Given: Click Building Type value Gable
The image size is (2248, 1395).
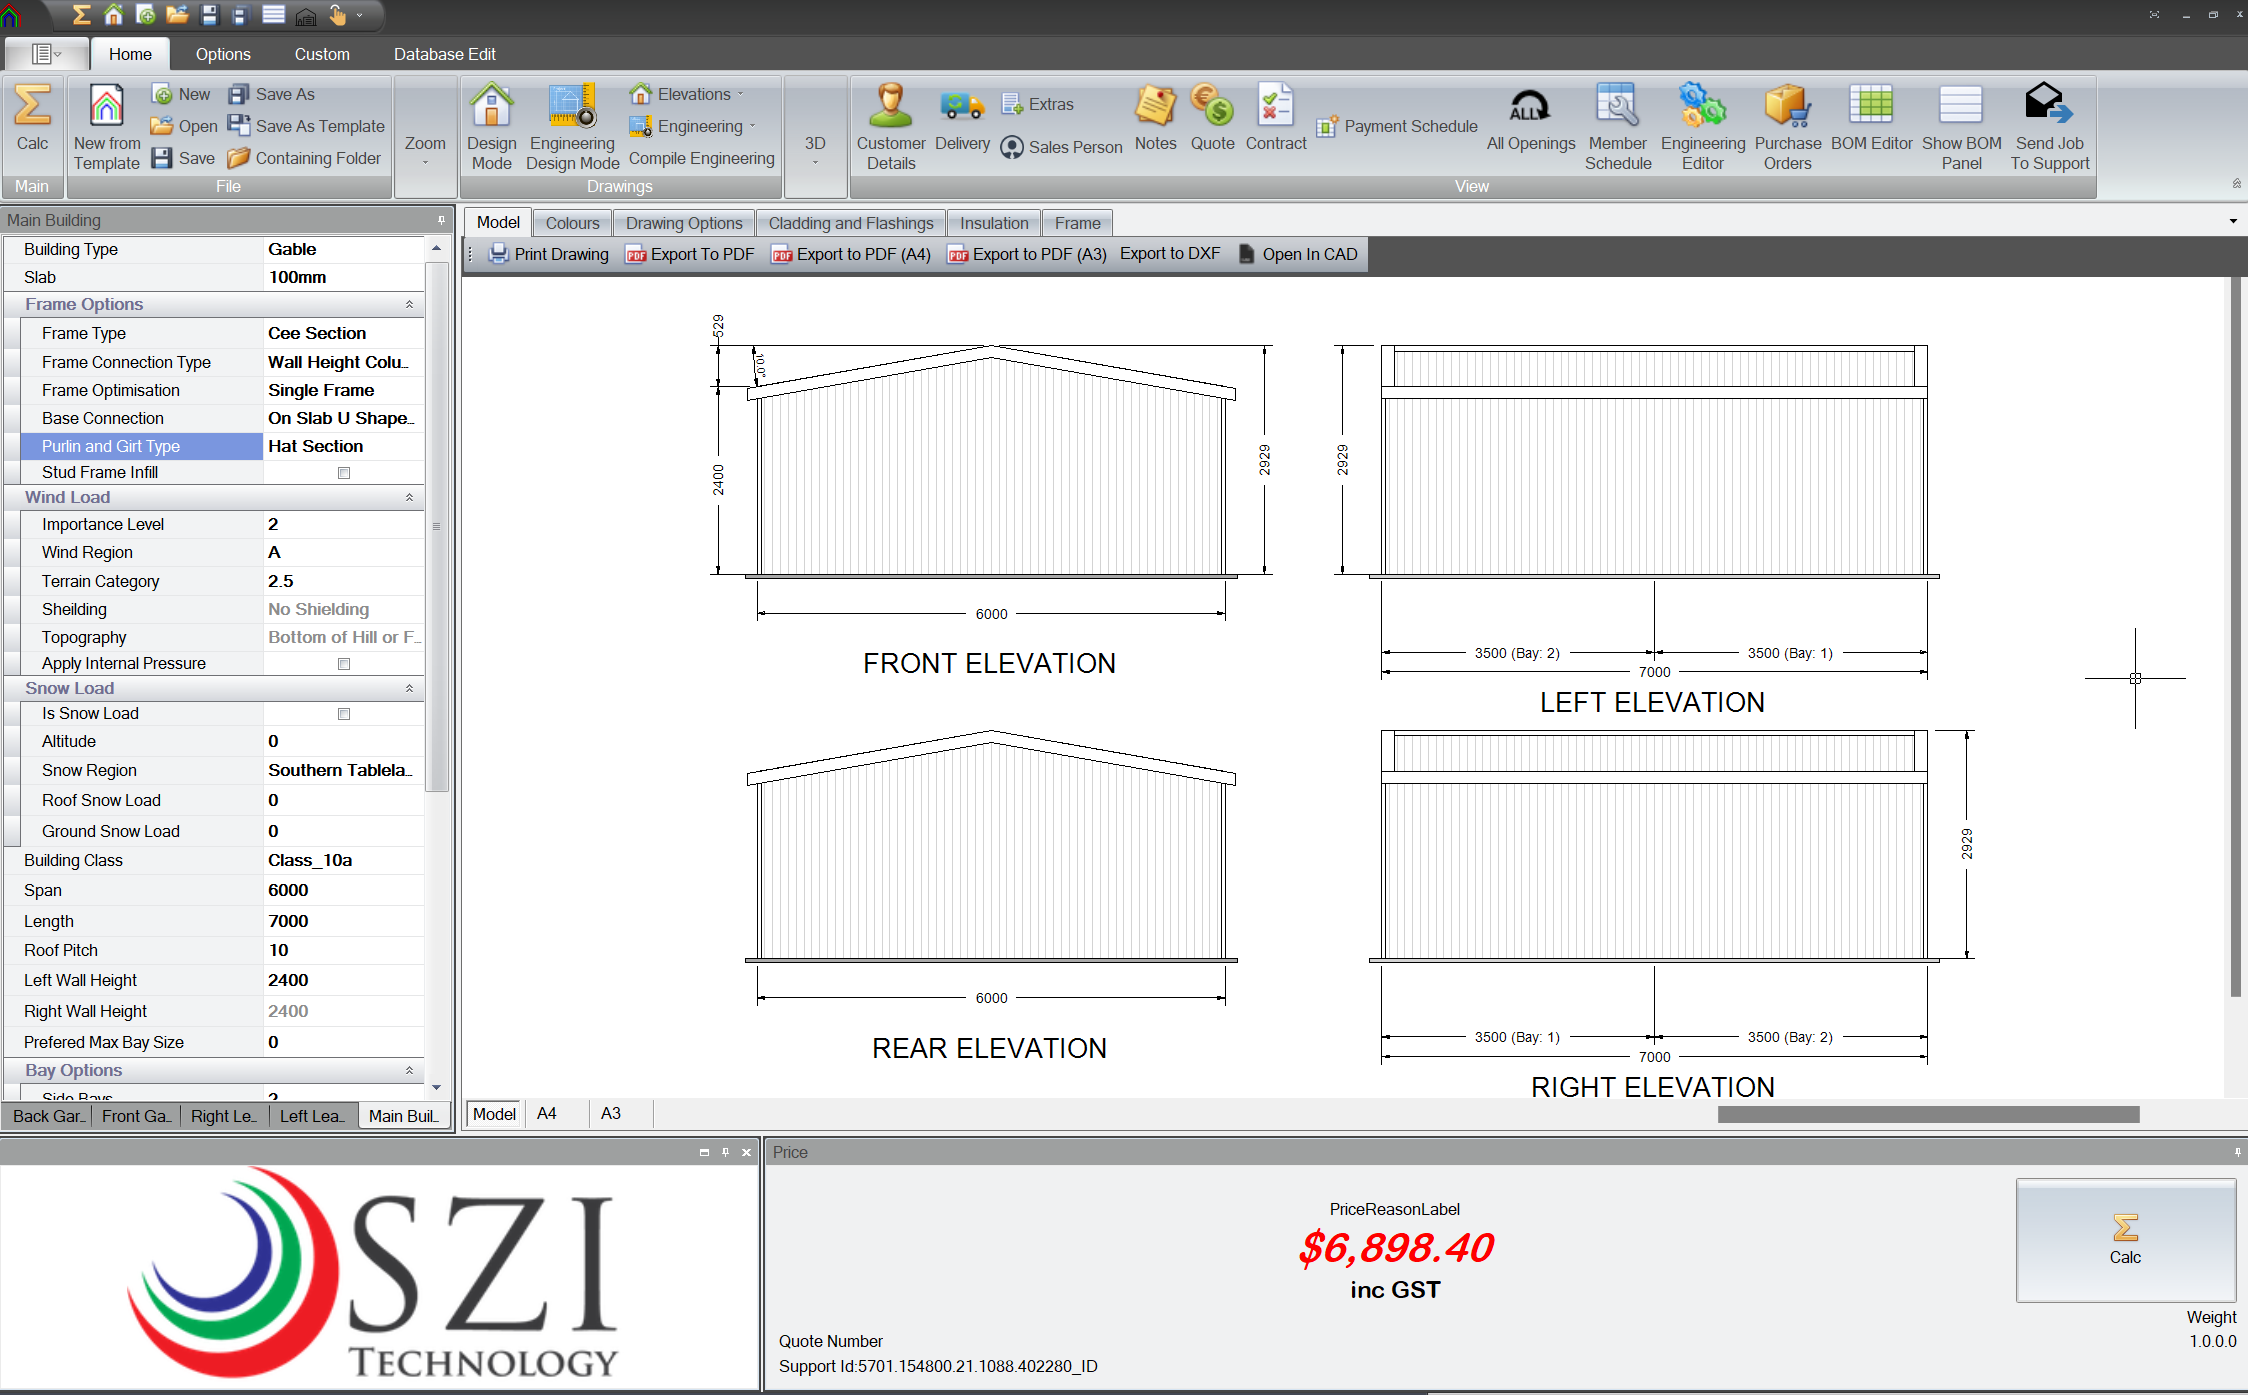Looking at the screenshot, I should 343,250.
